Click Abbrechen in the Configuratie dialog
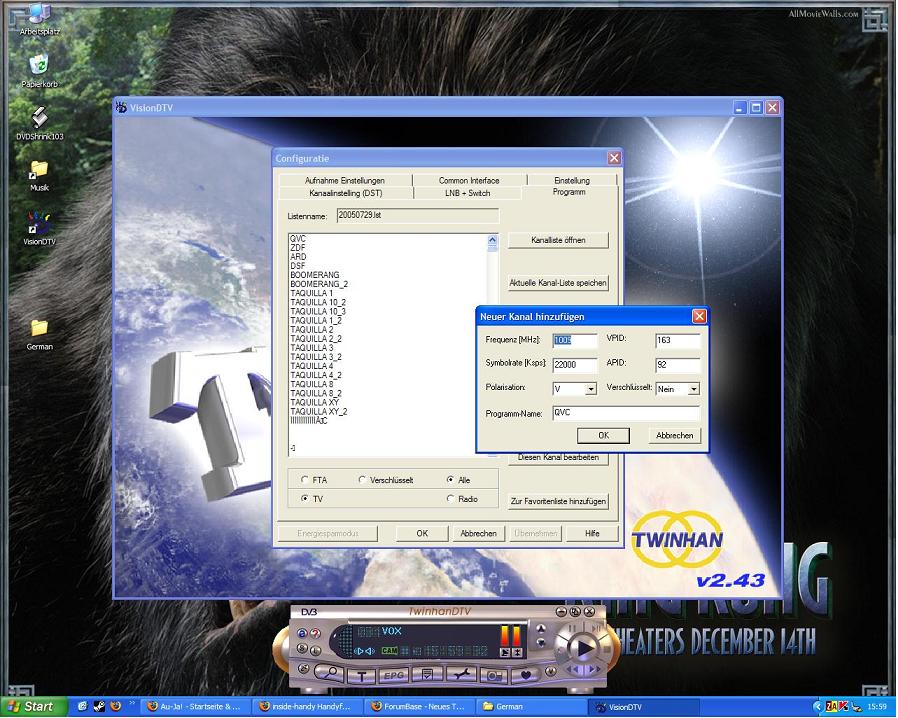 pos(478,533)
